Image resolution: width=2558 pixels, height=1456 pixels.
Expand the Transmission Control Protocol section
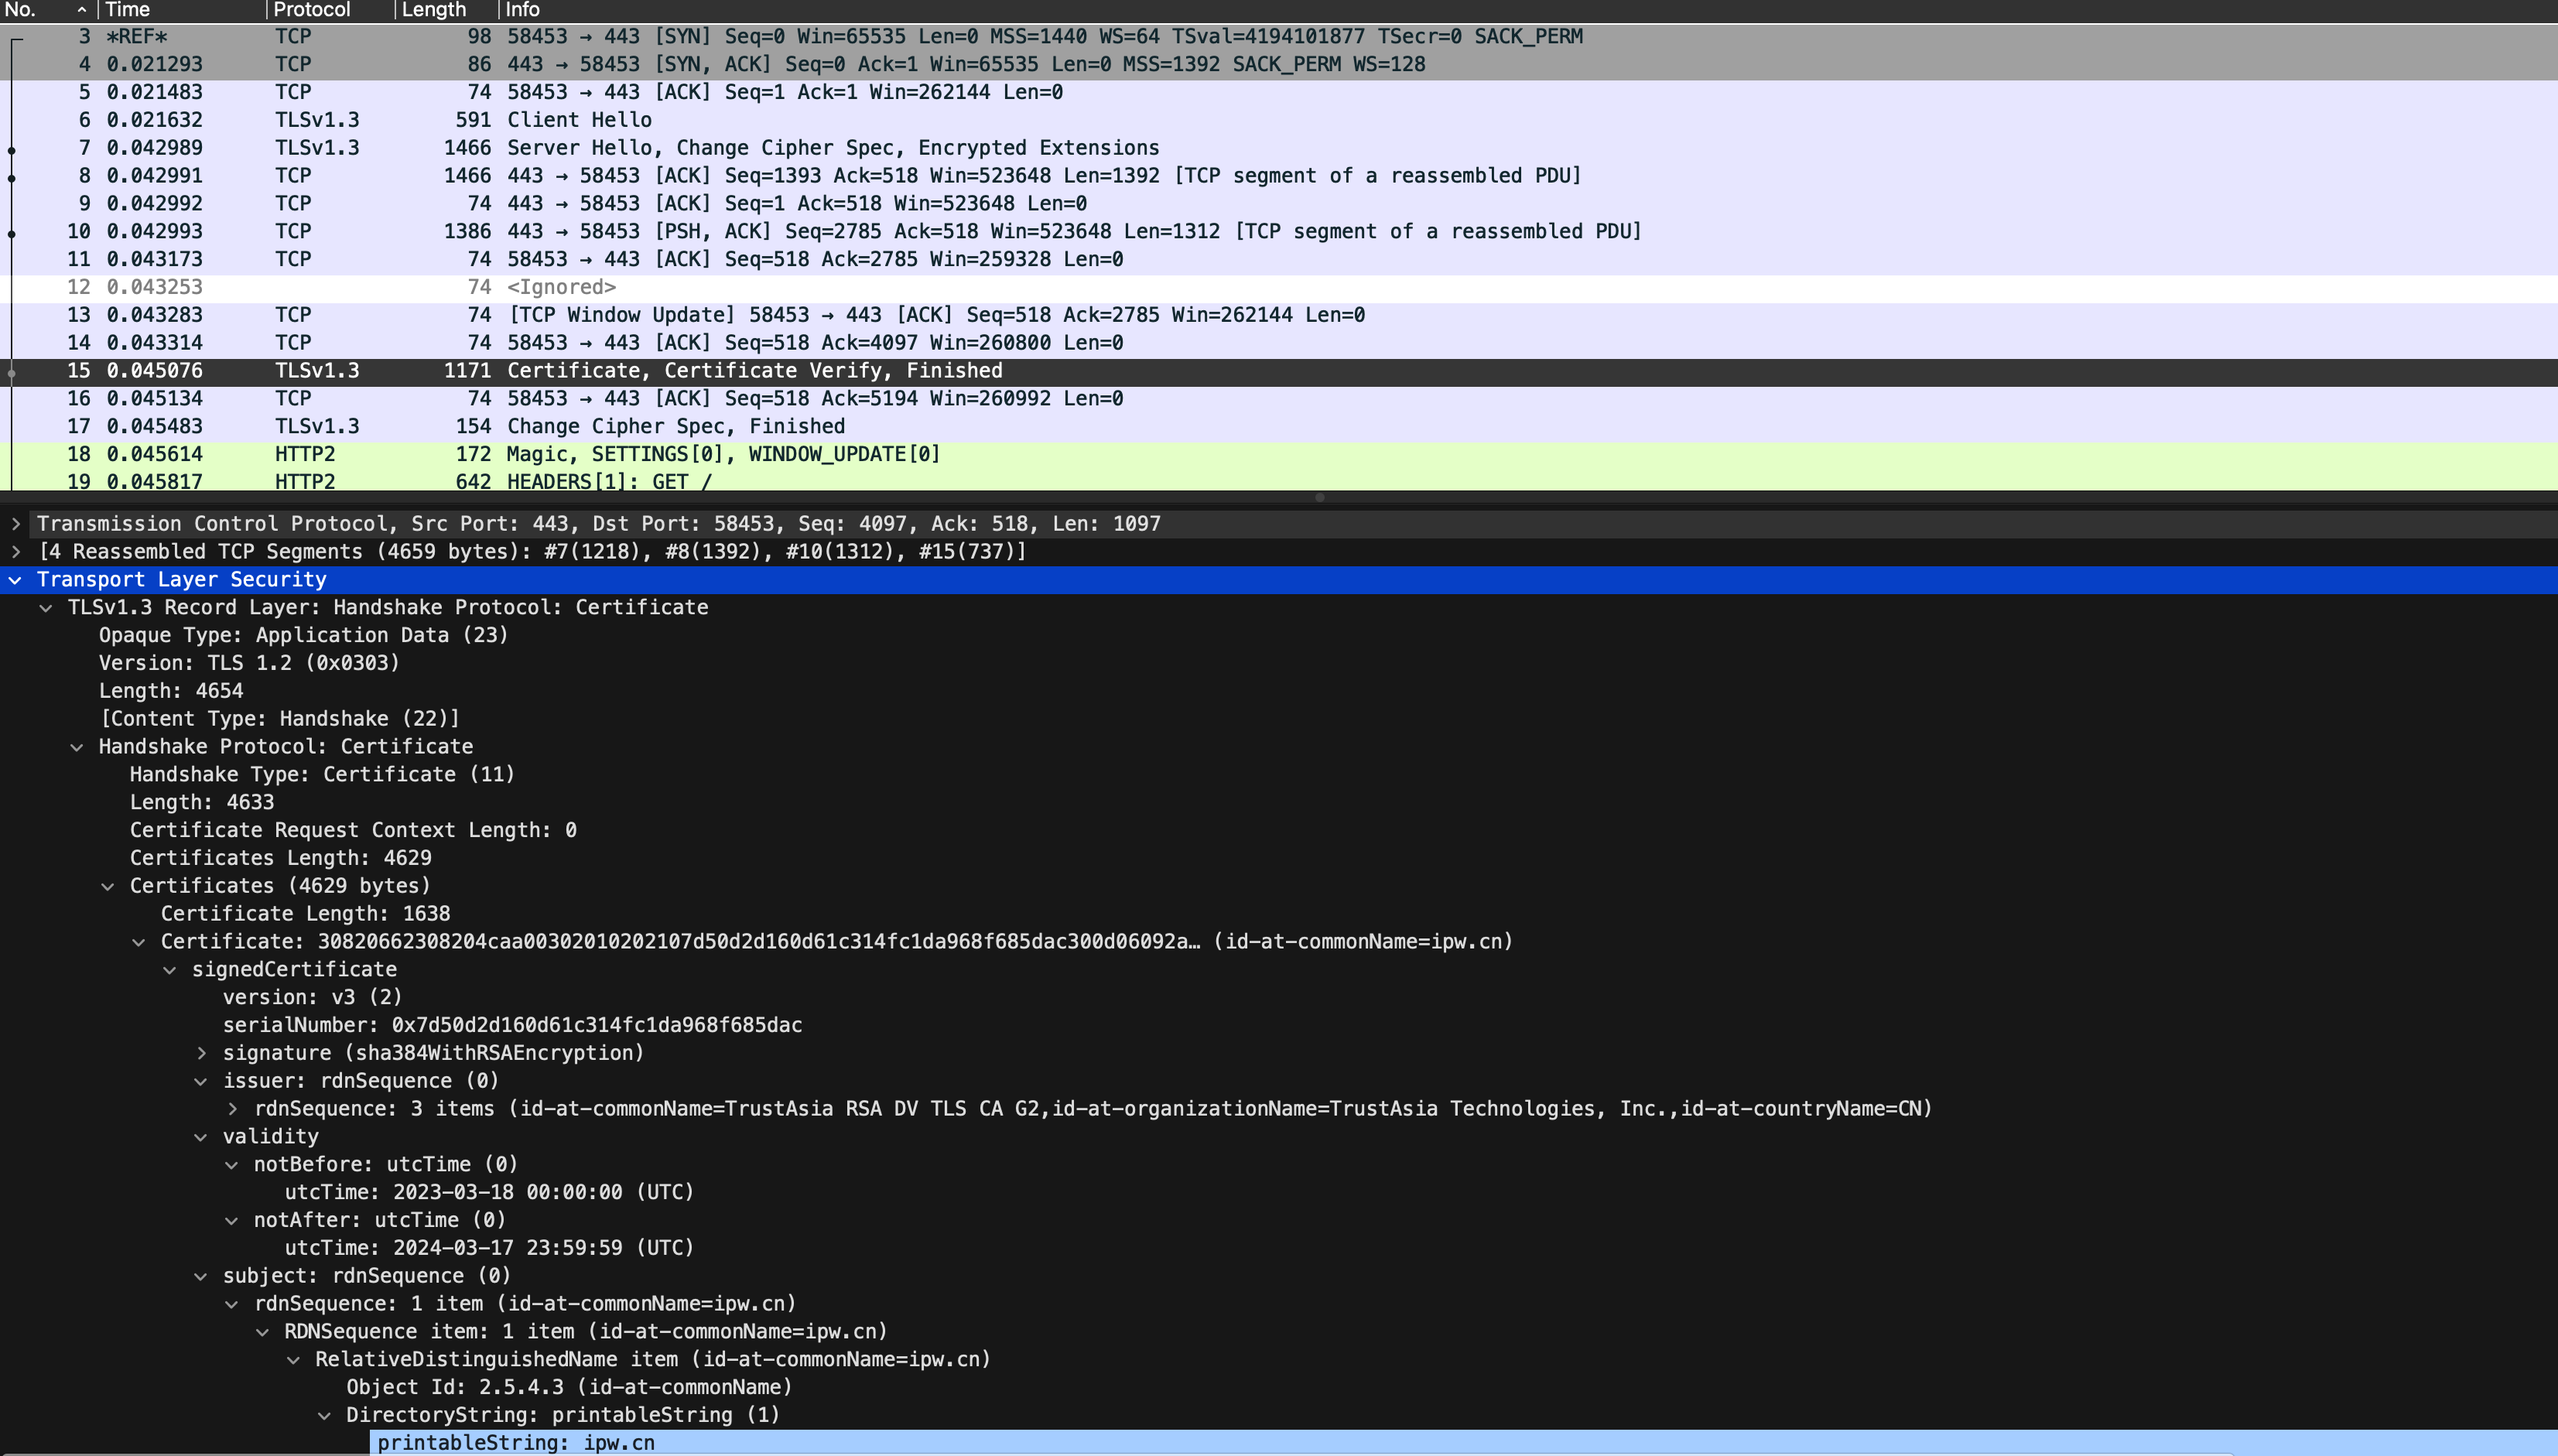pyautogui.click(x=15, y=524)
